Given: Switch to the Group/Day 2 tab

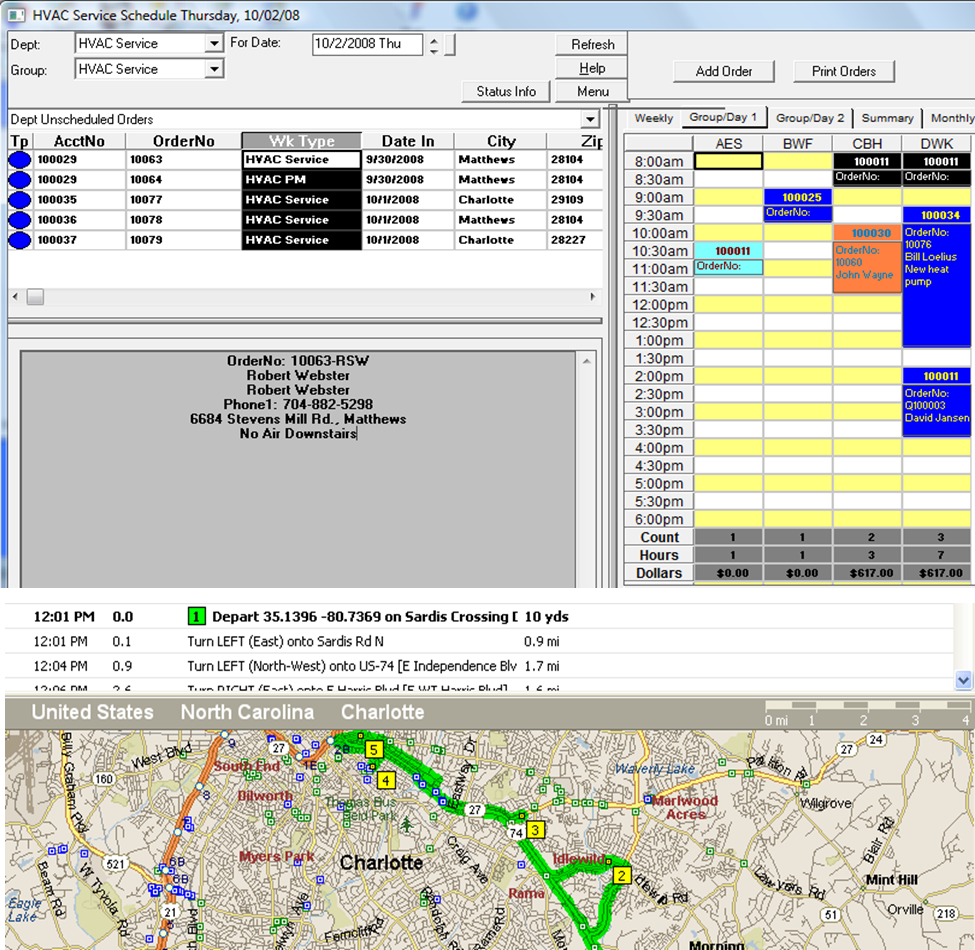Looking at the screenshot, I should (809, 118).
